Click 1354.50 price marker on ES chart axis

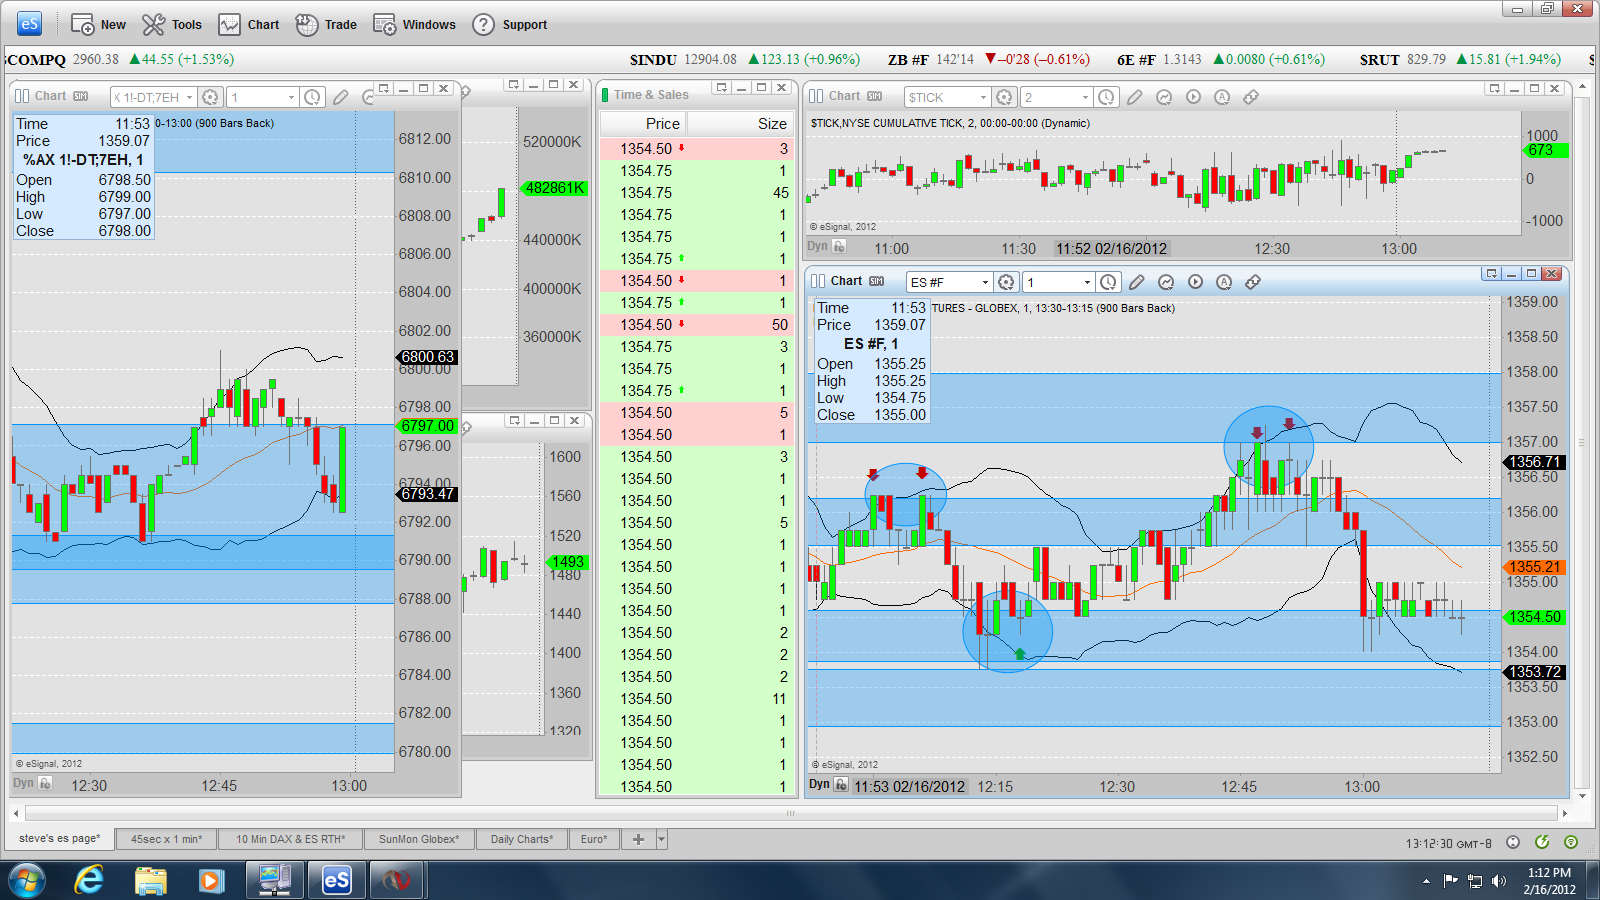(1534, 617)
